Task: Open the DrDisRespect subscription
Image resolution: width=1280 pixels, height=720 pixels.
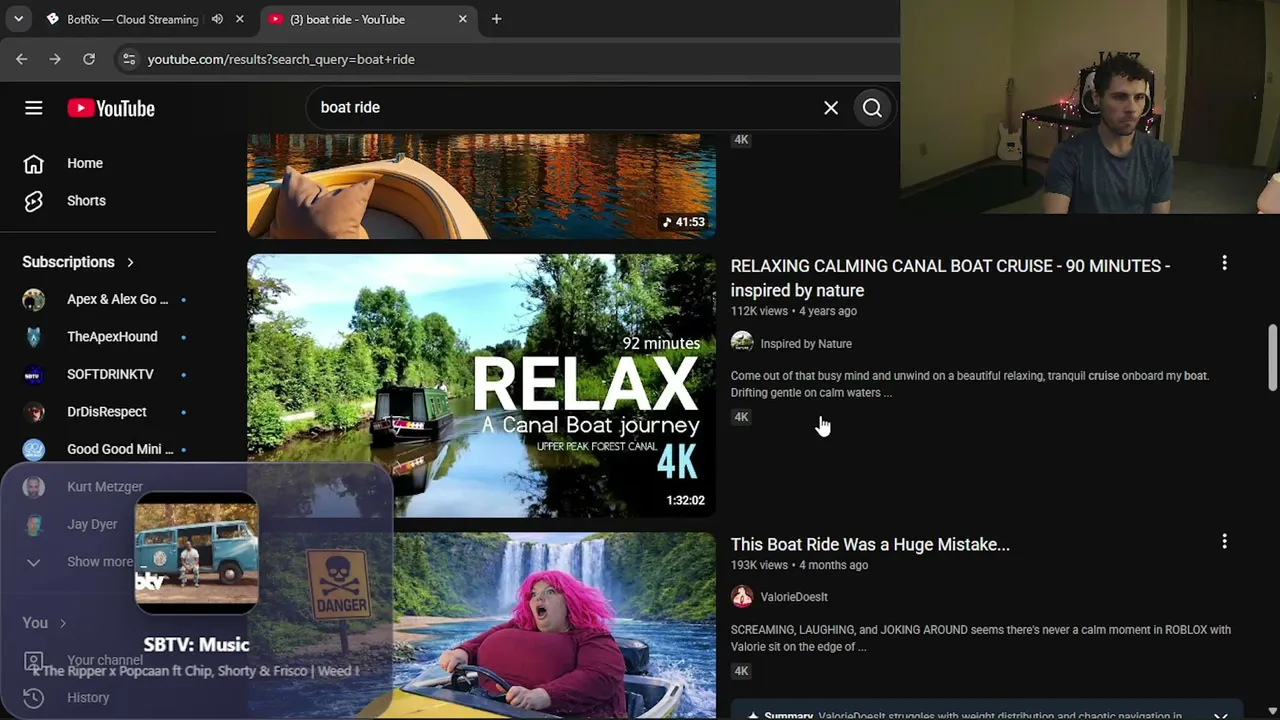Action: click(108, 412)
